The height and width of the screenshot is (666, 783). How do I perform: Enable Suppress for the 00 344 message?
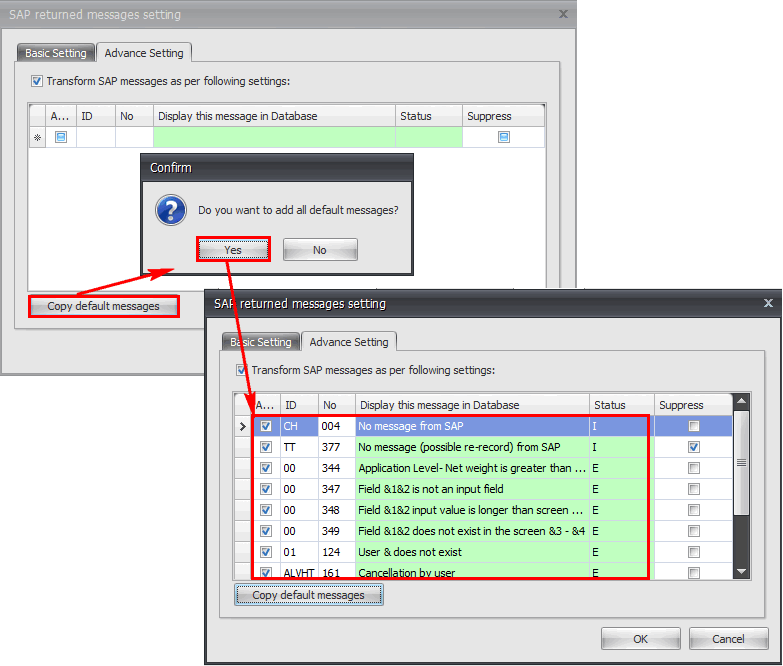pos(694,468)
